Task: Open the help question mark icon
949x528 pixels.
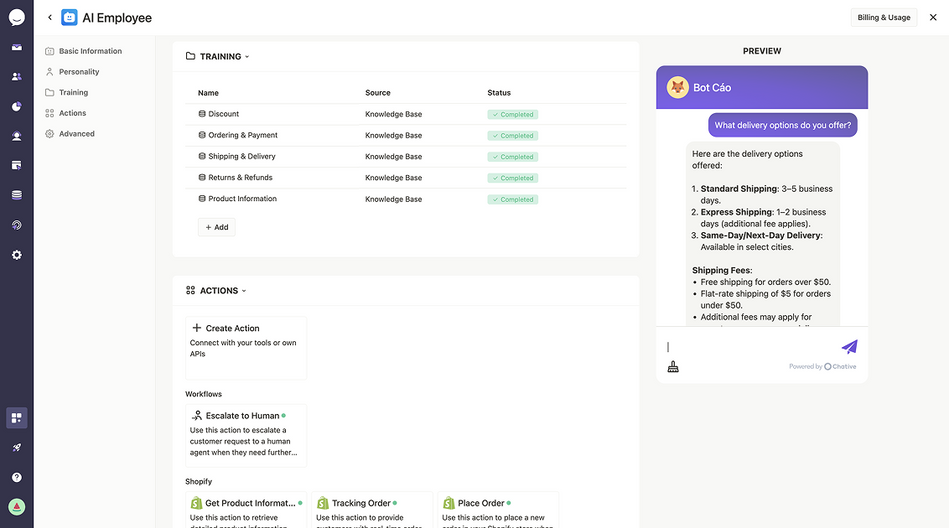Action: coord(16,477)
